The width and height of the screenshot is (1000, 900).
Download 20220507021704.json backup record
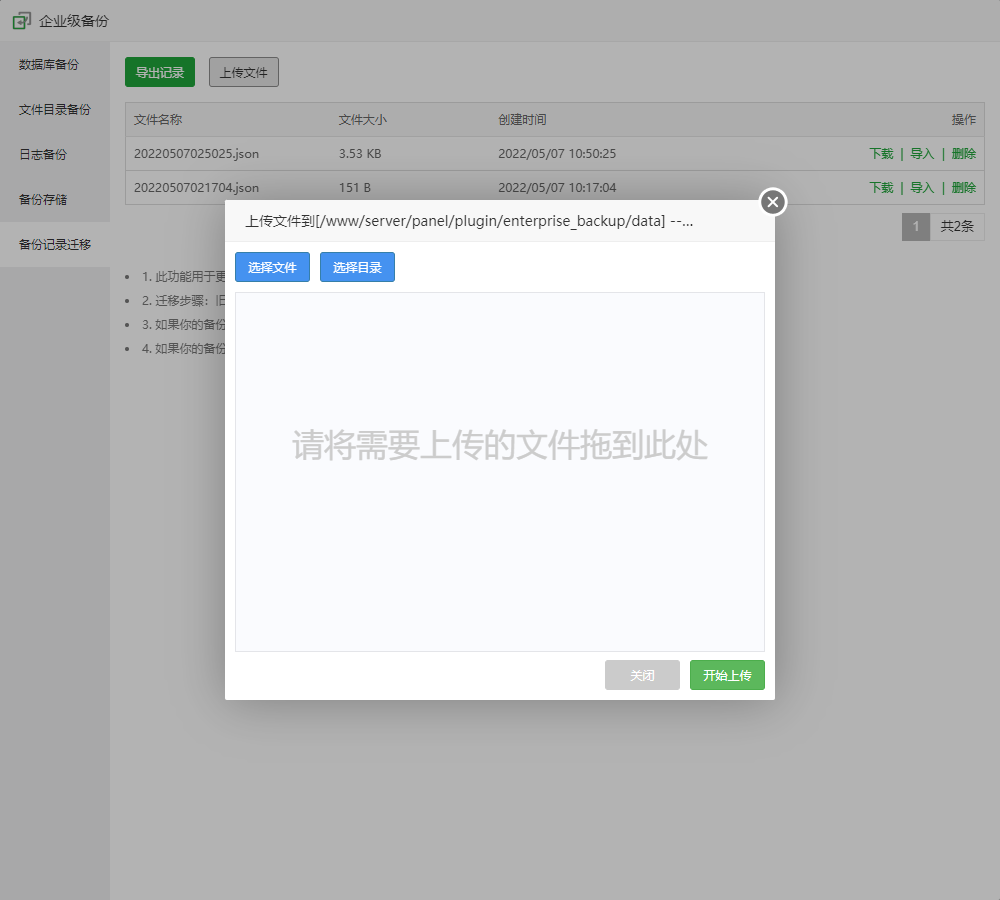[x=881, y=188]
